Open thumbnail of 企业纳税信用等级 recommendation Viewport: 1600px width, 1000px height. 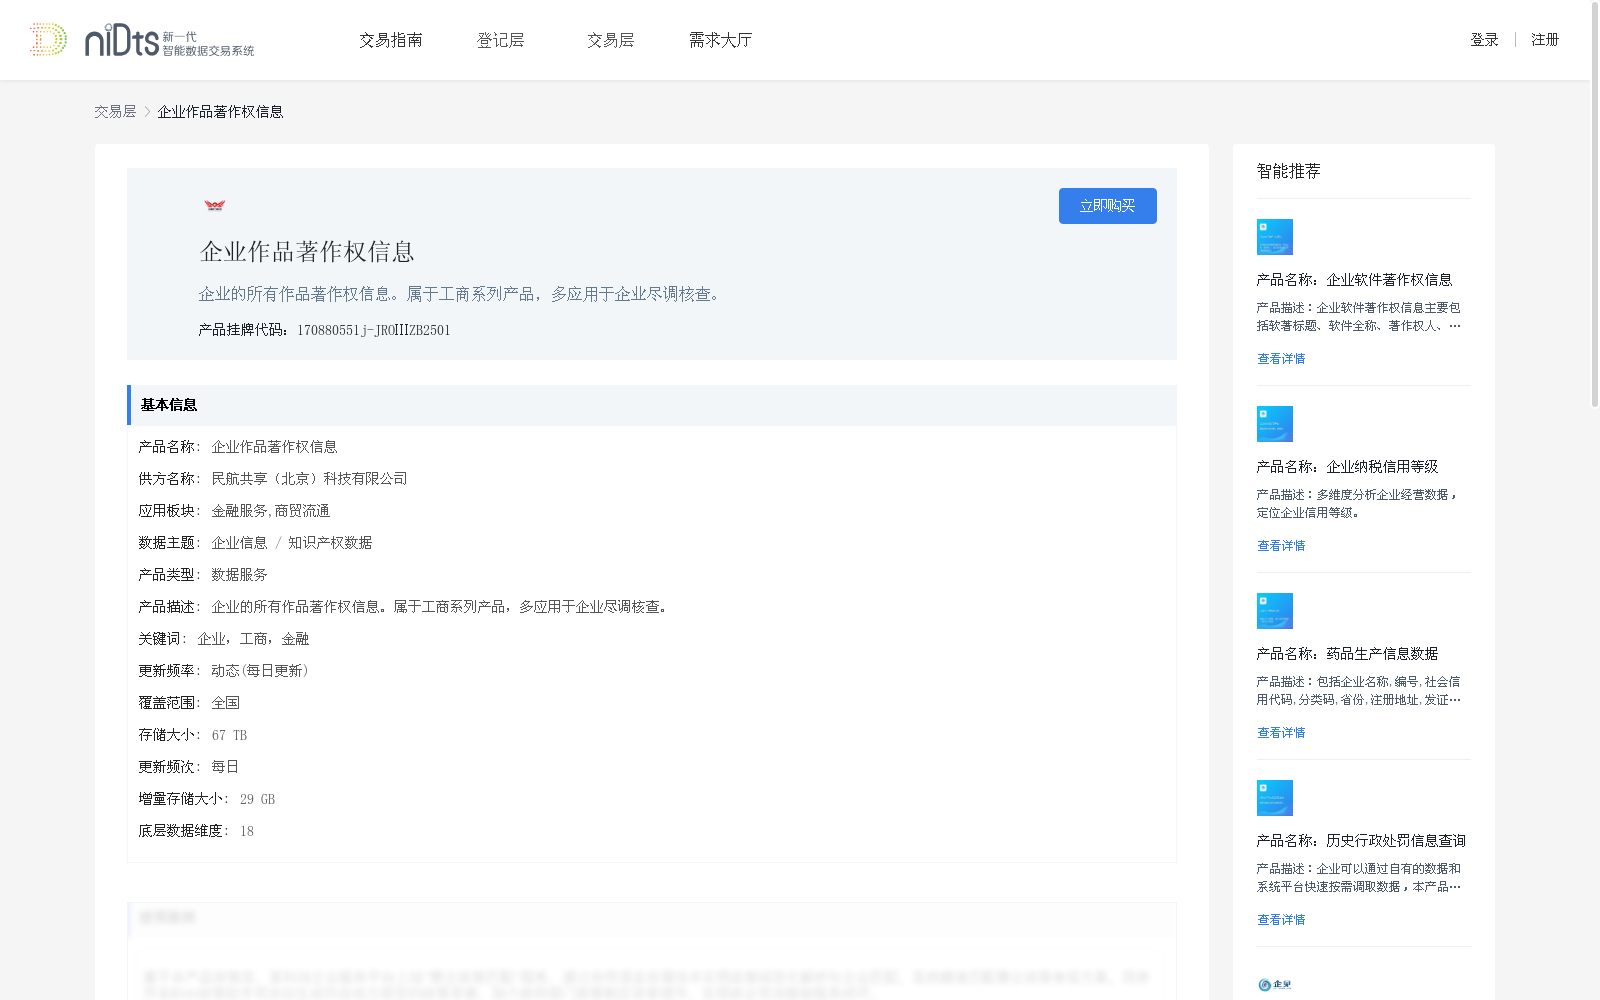coord(1275,424)
